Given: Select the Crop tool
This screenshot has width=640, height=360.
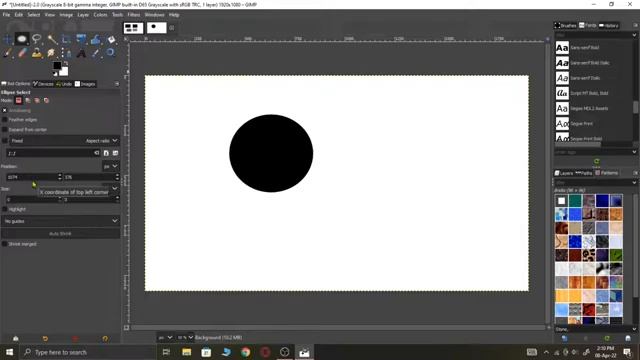Looking at the screenshot, I should (x=67, y=39).
